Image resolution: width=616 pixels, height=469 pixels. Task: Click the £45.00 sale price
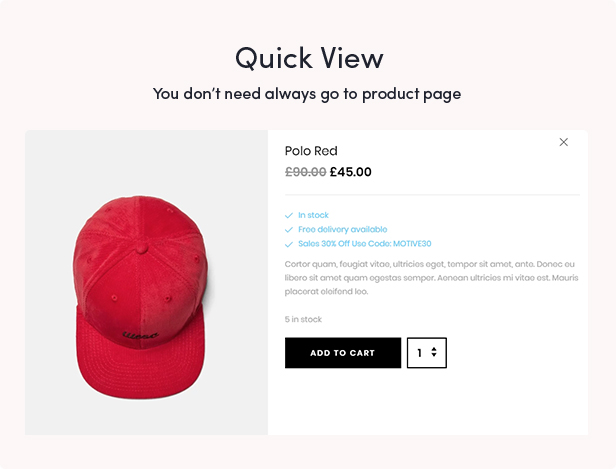point(351,172)
